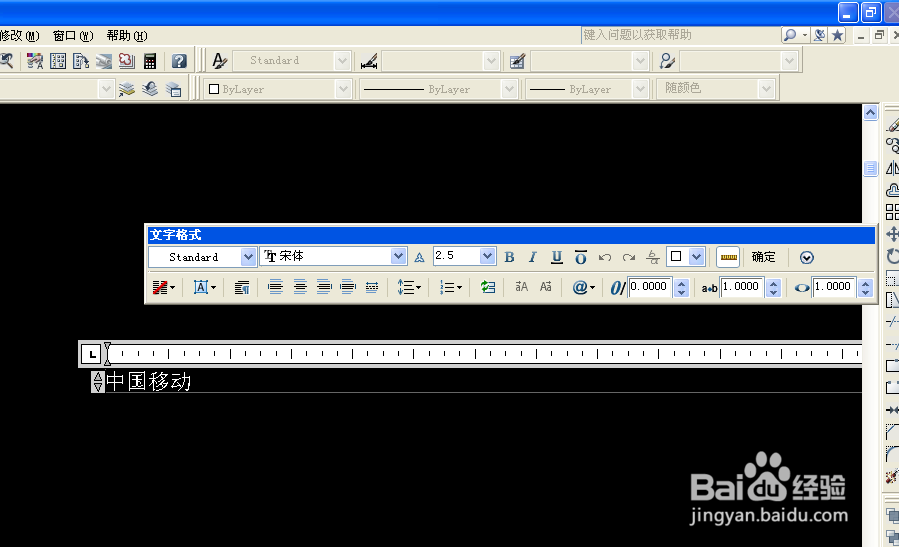Viewport: 899px width, 547px height.
Task: Click the width factor 1.0000 field
Action: (x=835, y=287)
